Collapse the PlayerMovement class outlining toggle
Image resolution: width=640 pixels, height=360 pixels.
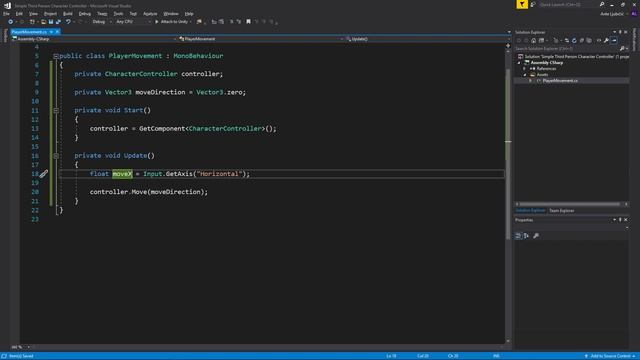(x=56, y=56)
